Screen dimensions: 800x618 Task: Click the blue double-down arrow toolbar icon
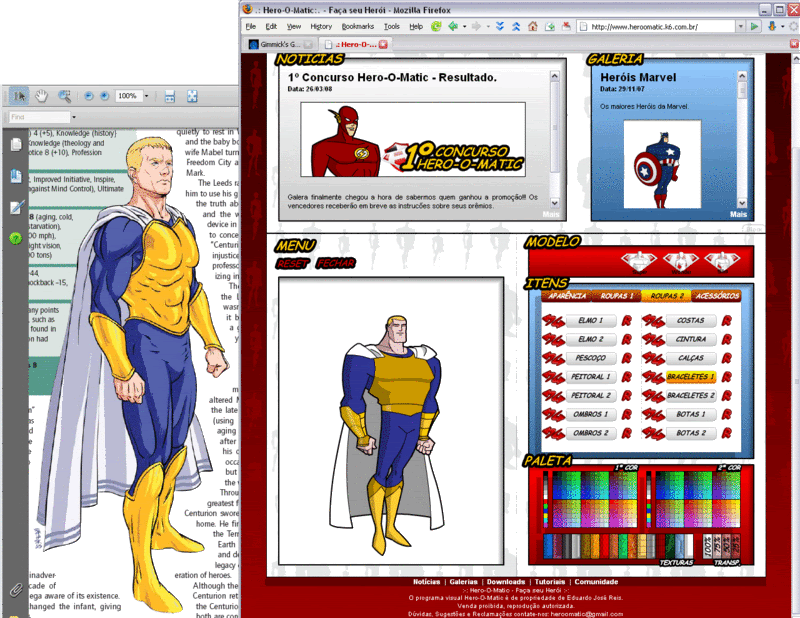(x=500, y=27)
